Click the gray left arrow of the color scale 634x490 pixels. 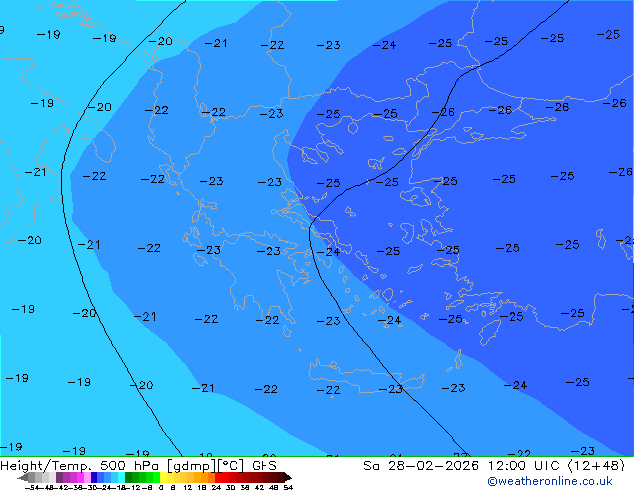click(x=23, y=478)
